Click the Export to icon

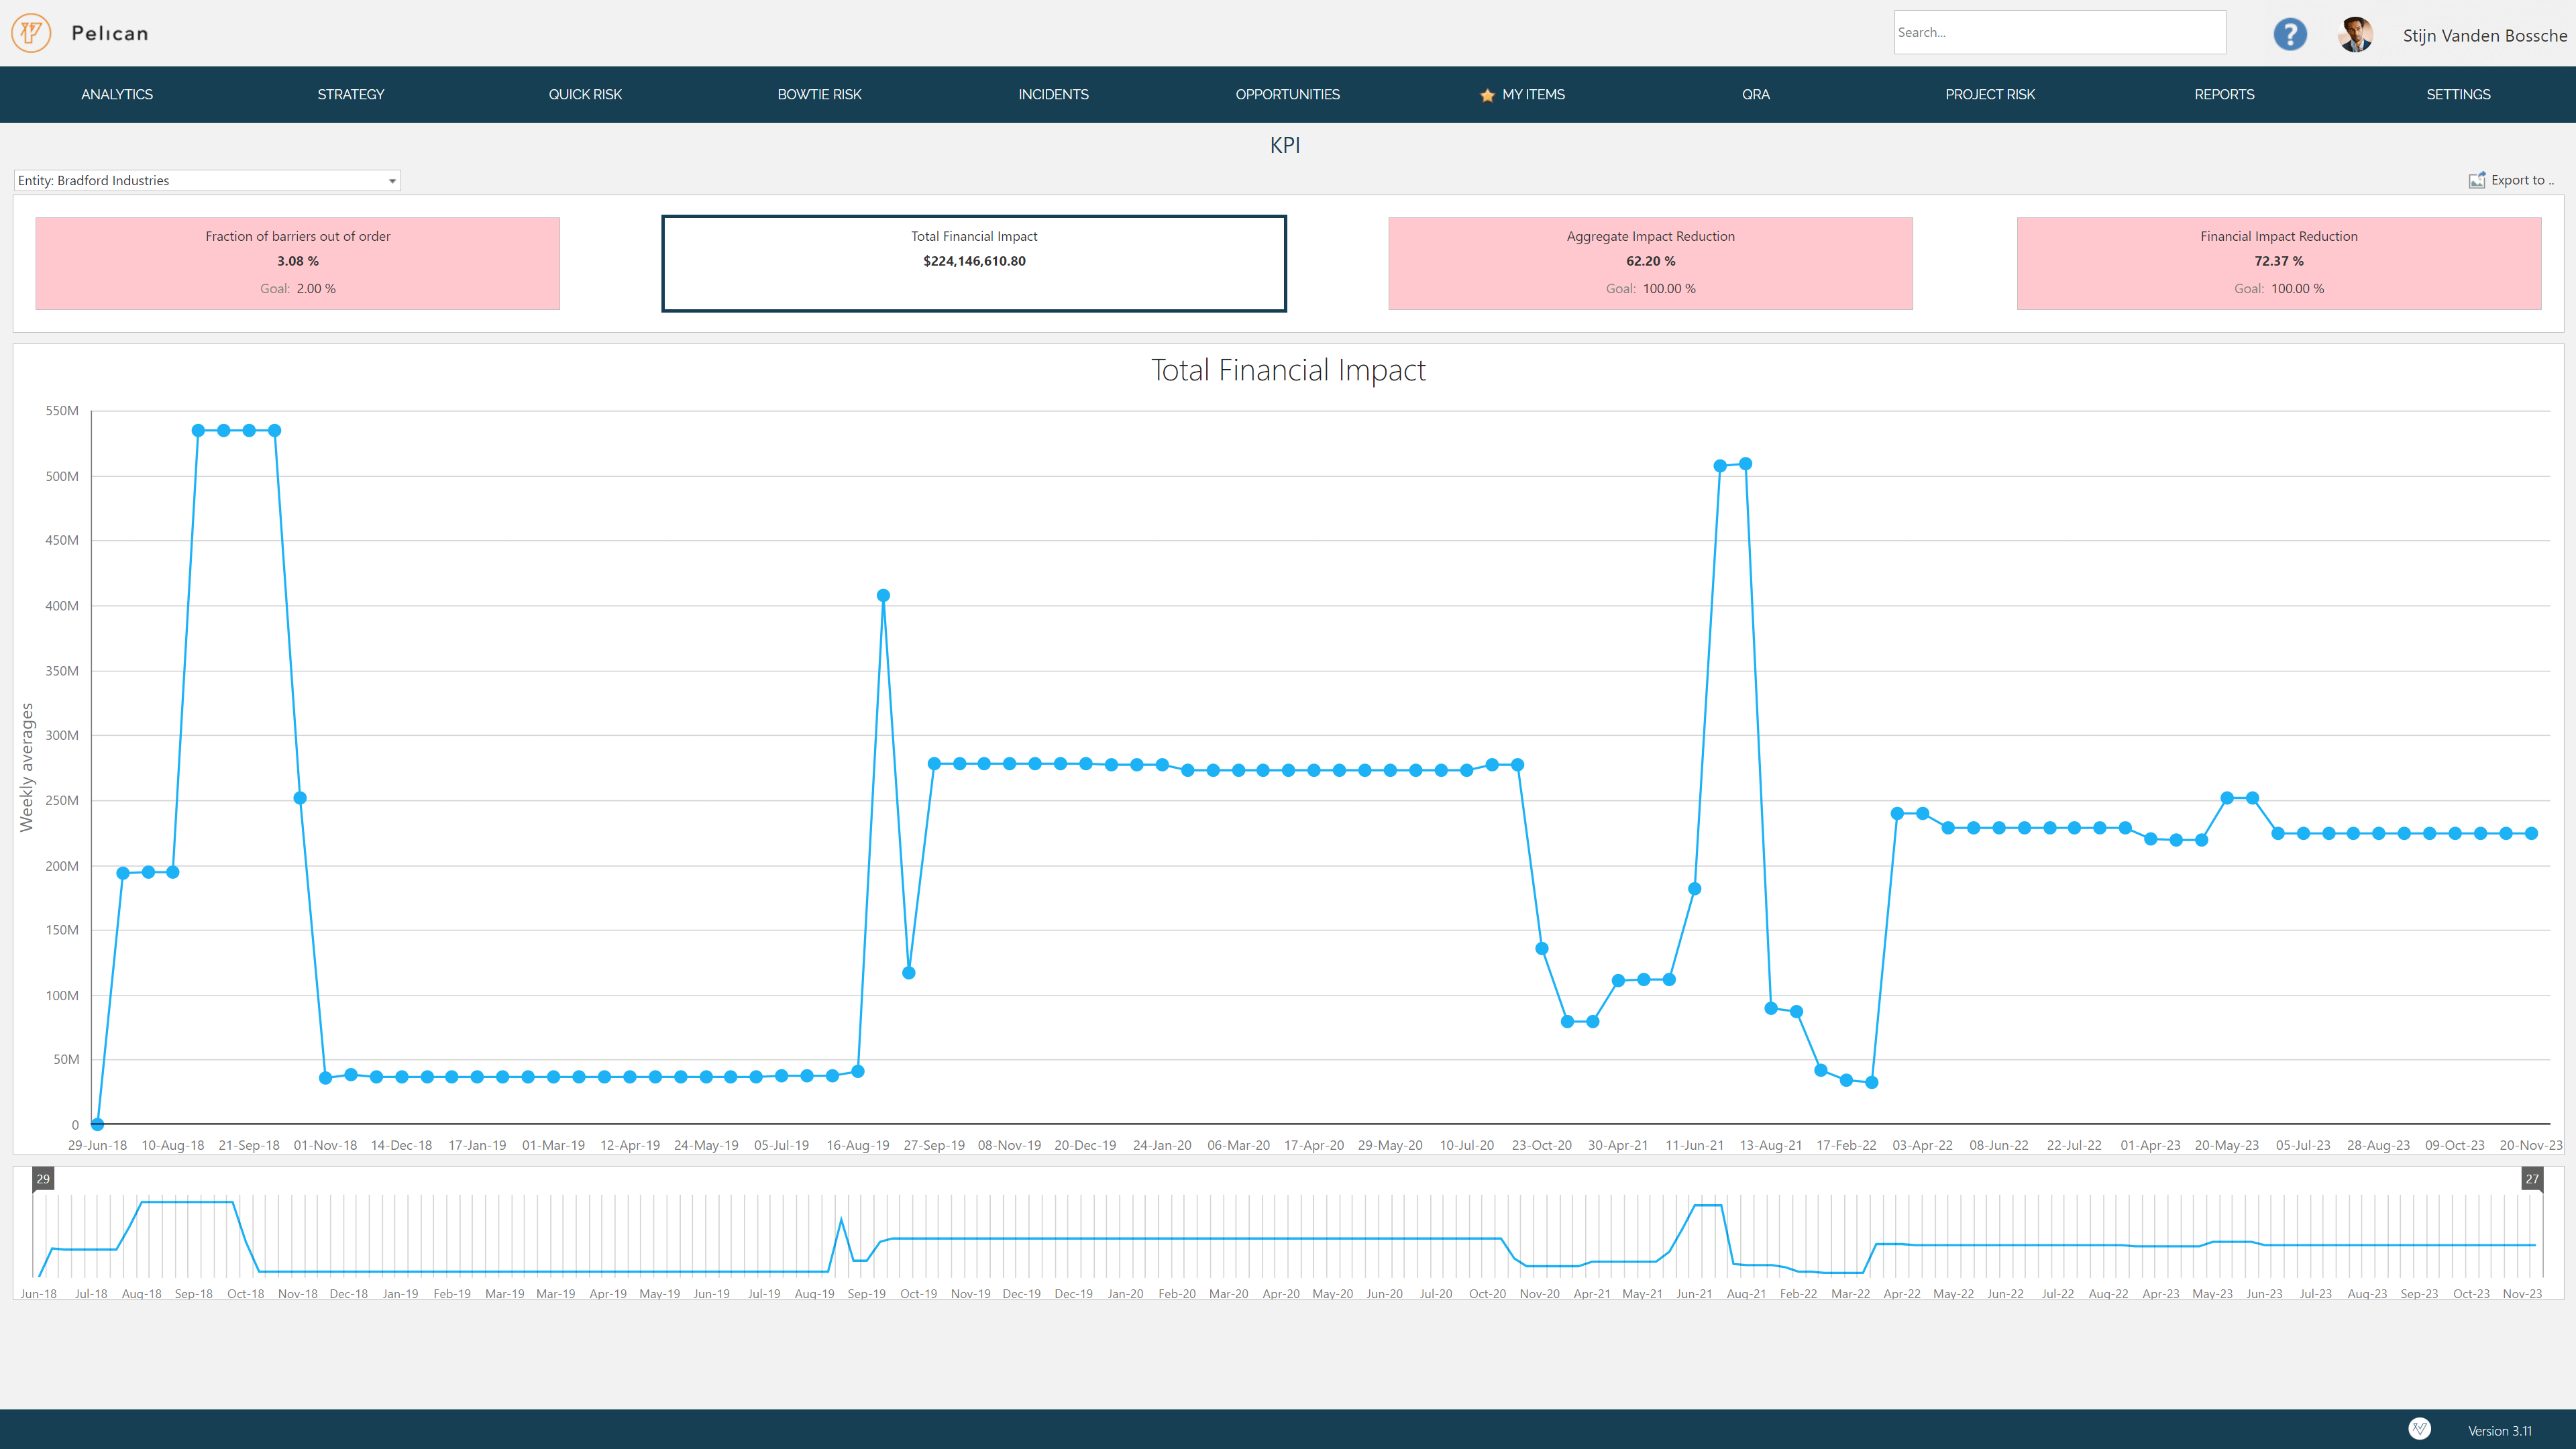[x=2476, y=181]
